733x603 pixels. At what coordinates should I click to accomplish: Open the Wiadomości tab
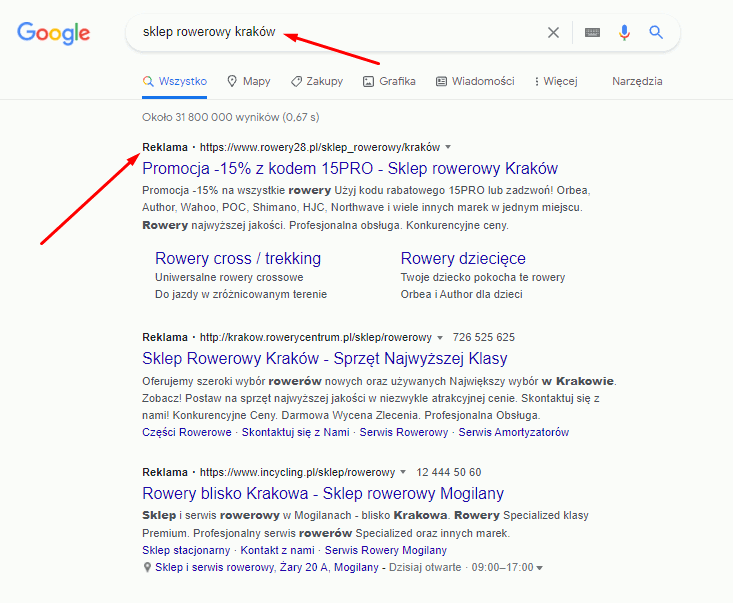click(x=475, y=81)
